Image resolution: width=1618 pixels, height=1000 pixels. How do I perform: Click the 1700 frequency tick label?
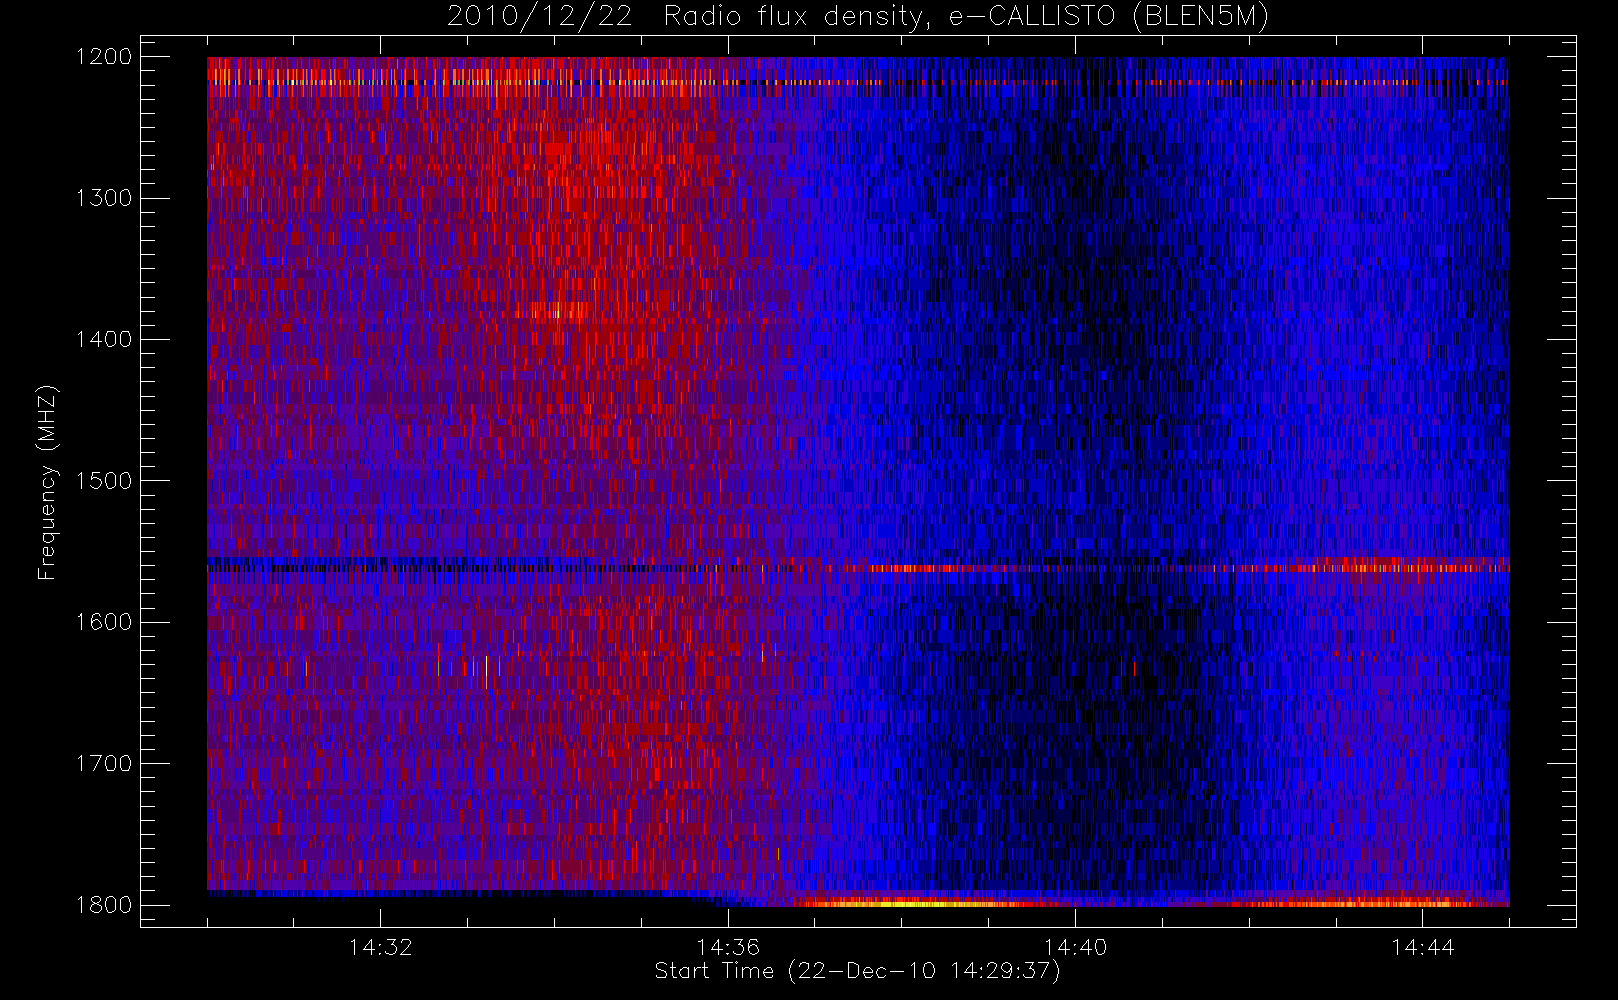(x=104, y=764)
